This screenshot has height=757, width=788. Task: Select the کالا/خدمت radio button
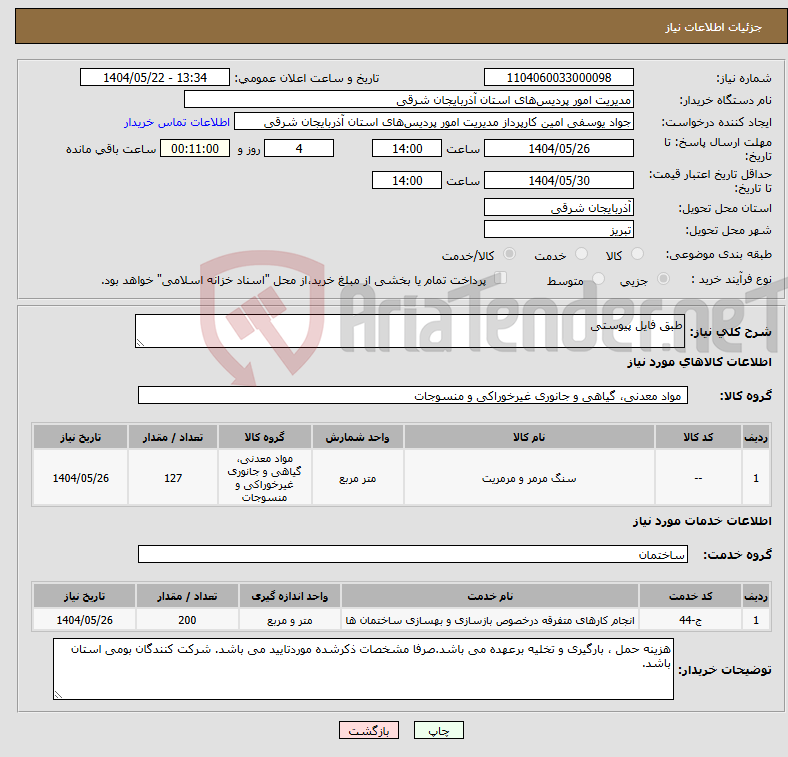point(510,254)
